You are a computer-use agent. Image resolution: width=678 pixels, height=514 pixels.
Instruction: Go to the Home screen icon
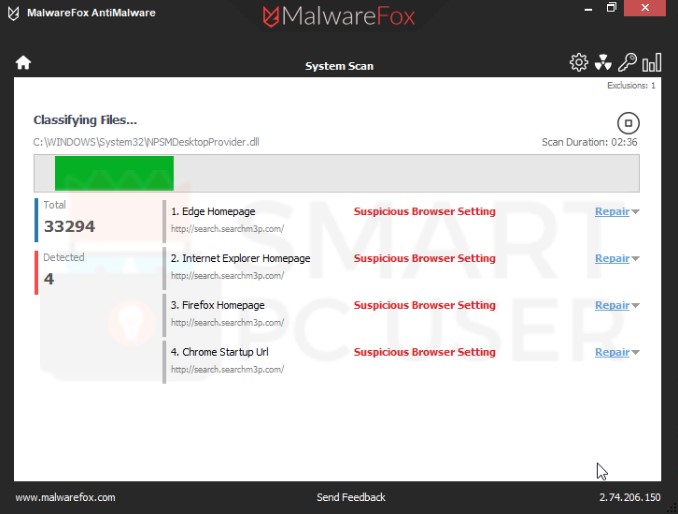[23, 63]
